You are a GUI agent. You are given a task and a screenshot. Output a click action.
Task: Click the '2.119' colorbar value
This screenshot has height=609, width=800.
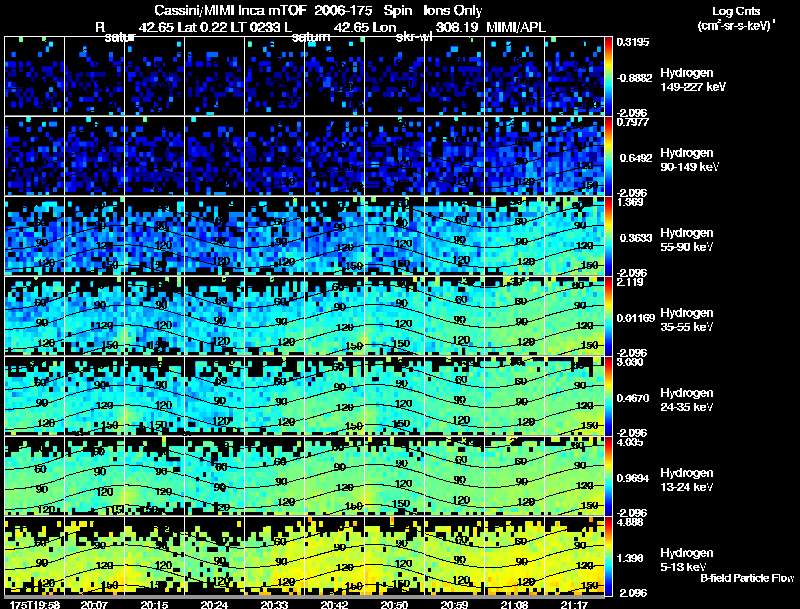[x=630, y=282]
